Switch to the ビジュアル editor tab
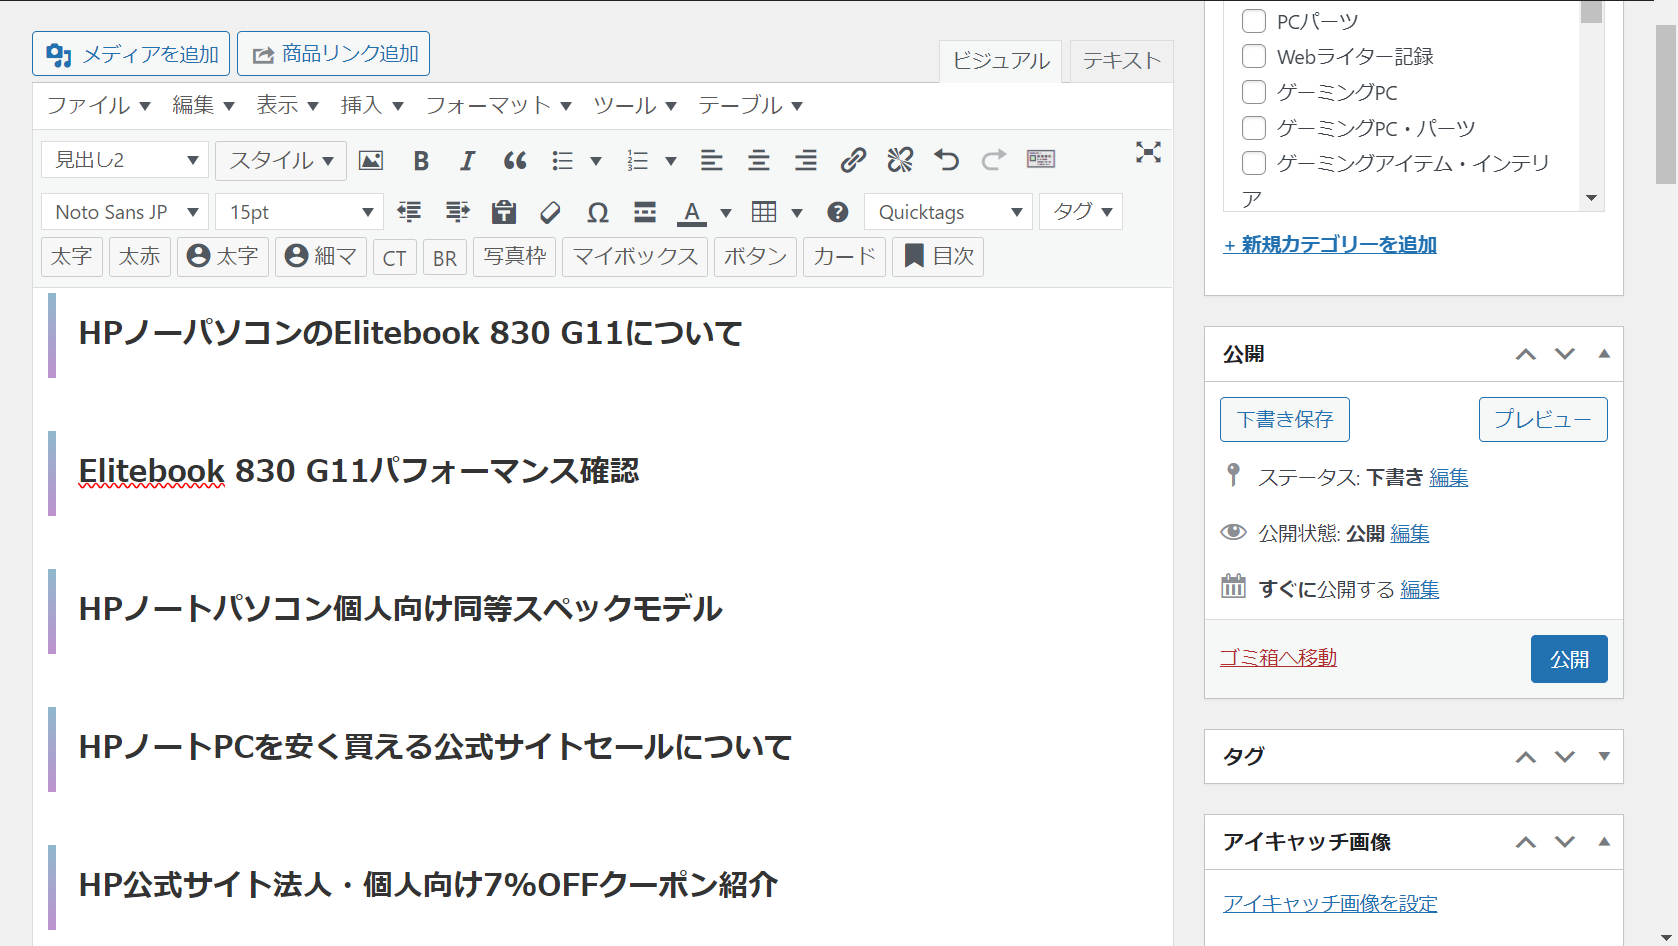1678x946 pixels. [x=1001, y=61]
